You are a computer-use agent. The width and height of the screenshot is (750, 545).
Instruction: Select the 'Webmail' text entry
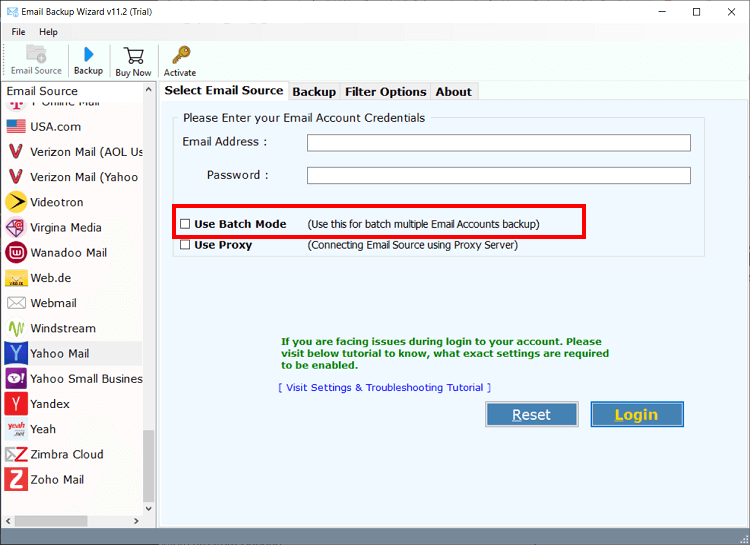53,303
